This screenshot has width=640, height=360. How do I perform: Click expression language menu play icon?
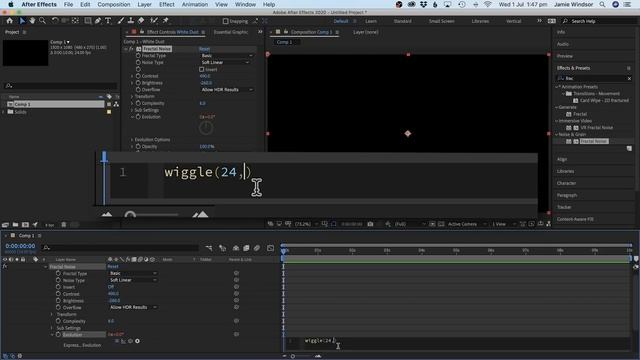(137, 341)
